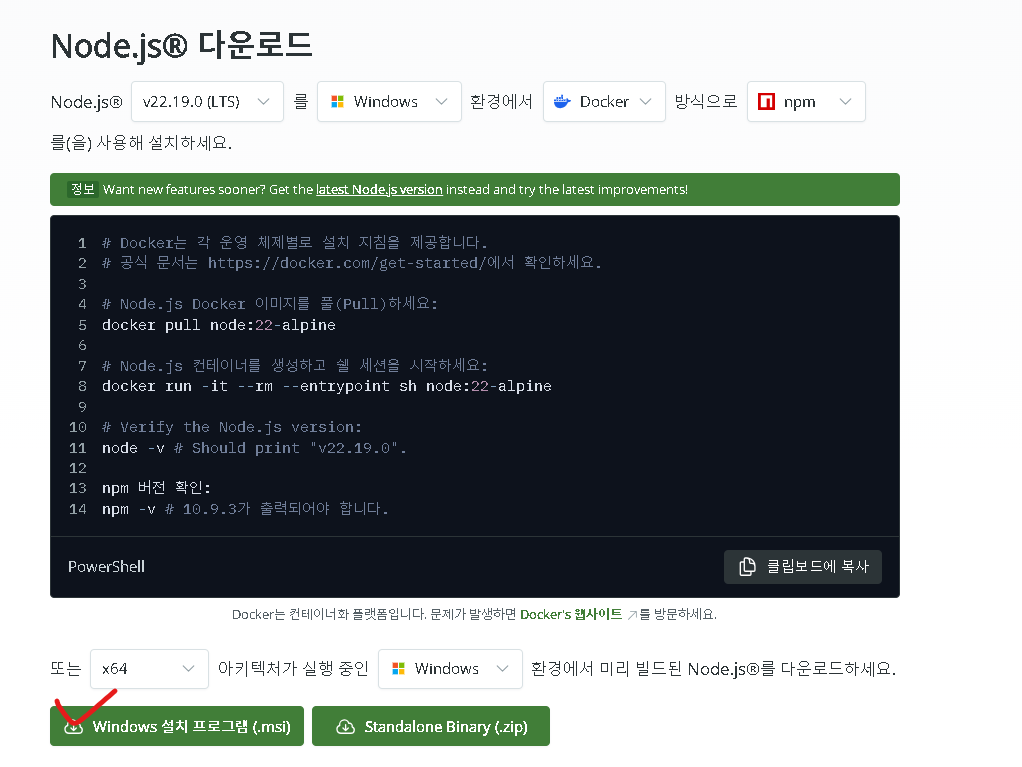The image size is (1022, 767).
Task: Click the text "를(을) 사용해 설치하세요."
Action: click(x=141, y=143)
